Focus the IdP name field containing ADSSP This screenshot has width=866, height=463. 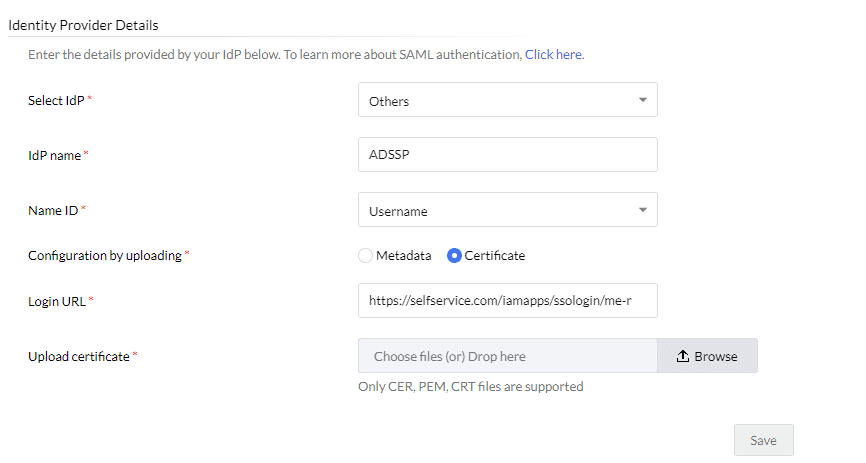[x=507, y=155]
